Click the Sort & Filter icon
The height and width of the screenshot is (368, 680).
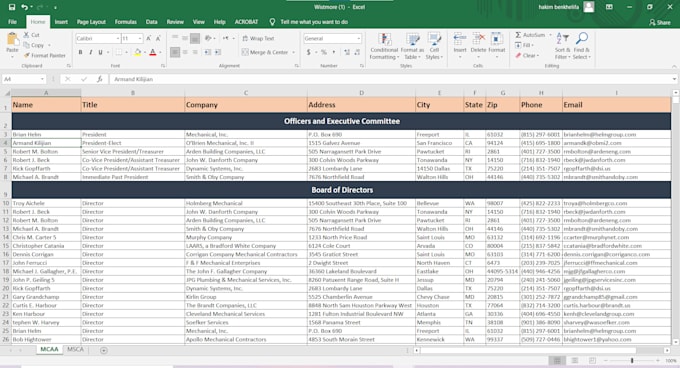click(562, 39)
